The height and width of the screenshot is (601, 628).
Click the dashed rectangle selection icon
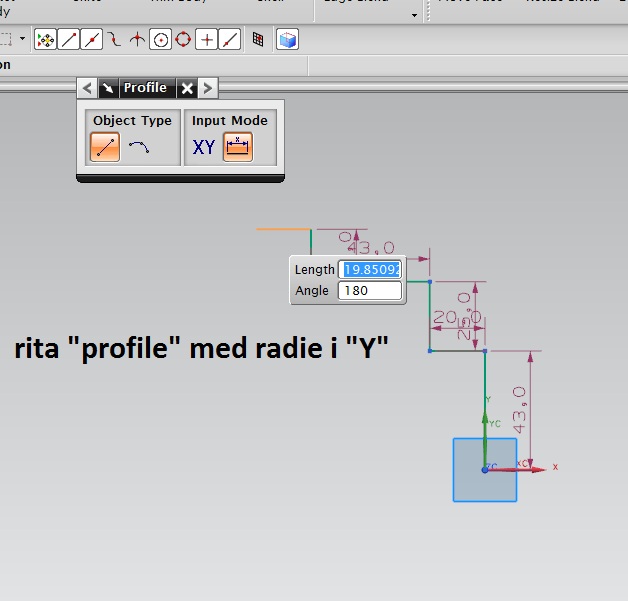click(6, 39)
